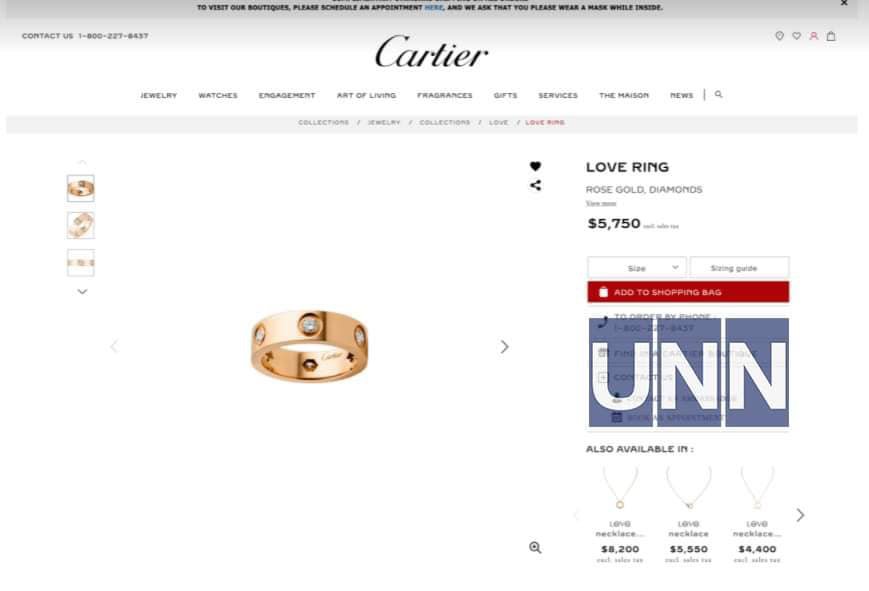
Task: Open the $8,200 Love necklace item
Action: 620,514
